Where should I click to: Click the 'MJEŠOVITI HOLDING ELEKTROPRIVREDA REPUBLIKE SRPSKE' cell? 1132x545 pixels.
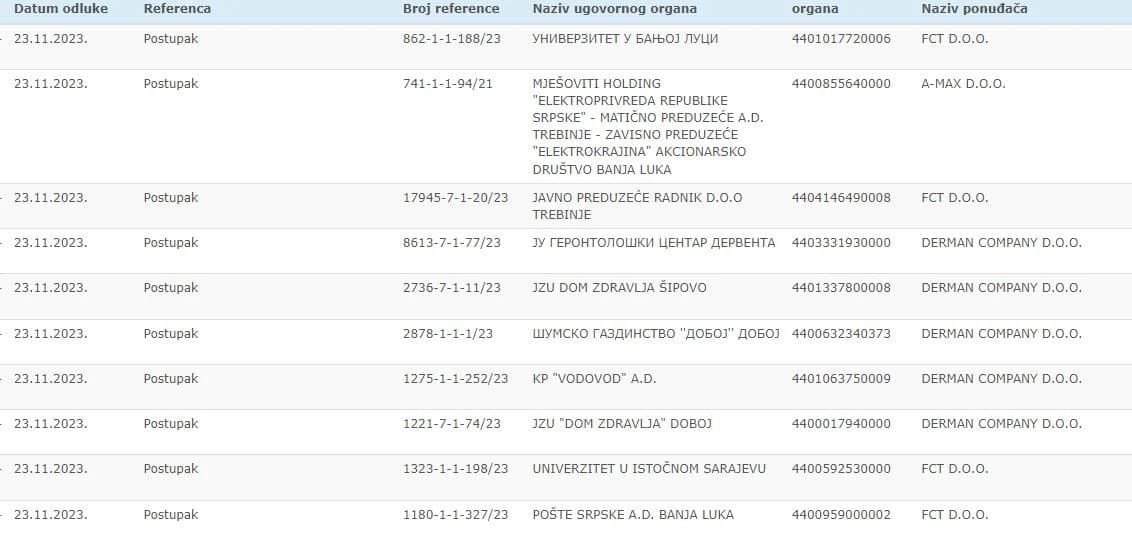tap(648, 126)
